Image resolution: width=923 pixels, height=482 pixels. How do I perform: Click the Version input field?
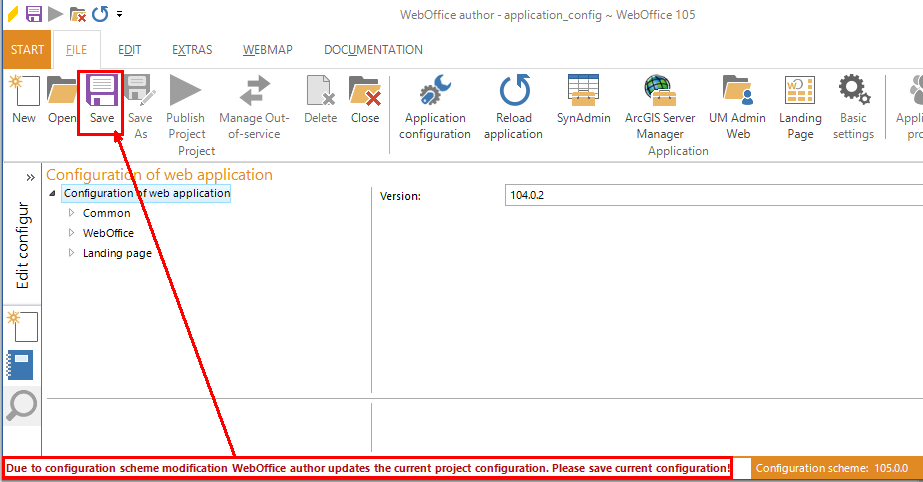(713, 195)
